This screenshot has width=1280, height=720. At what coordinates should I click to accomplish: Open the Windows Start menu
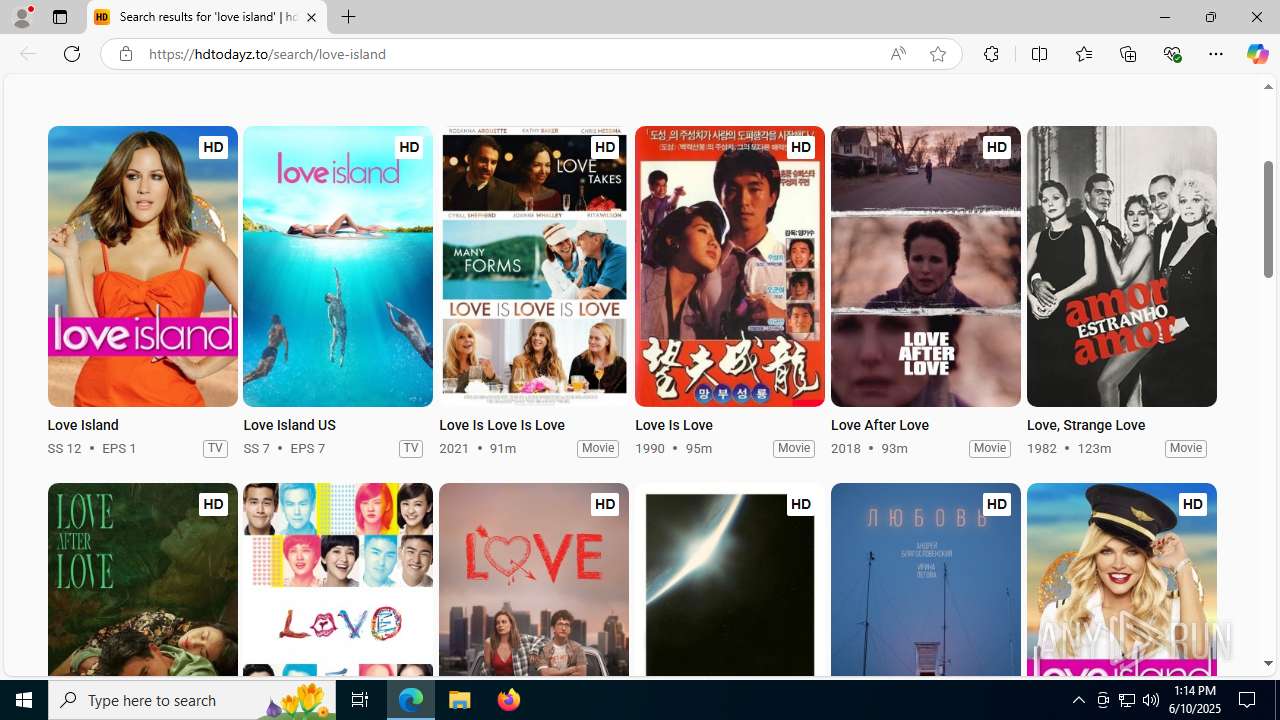pyautogui.click(x=24, y=700)
